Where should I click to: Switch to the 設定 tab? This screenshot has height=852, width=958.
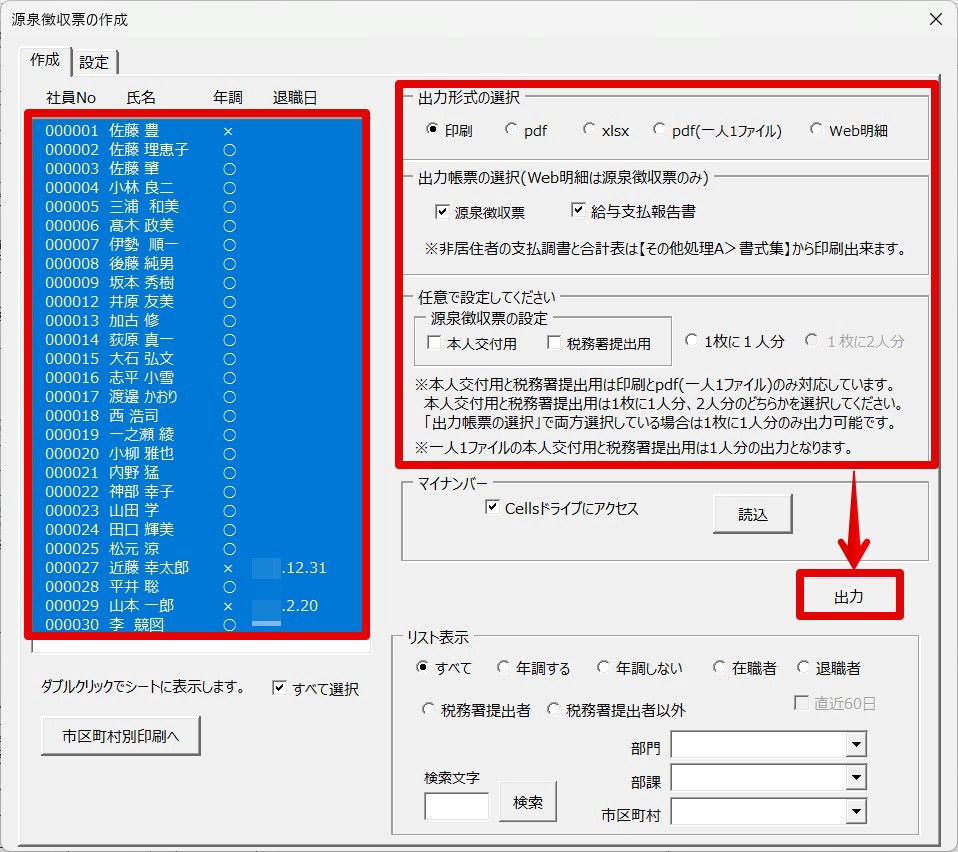coord(94,62)
